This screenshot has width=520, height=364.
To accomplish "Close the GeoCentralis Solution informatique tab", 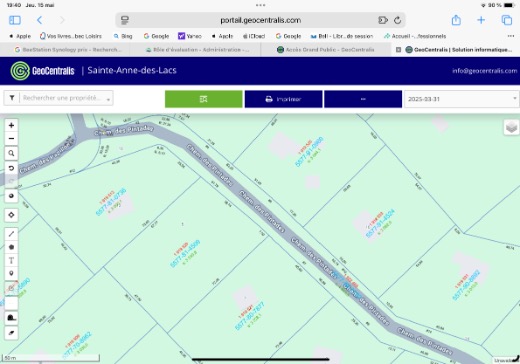I will (x=398, y=50).
